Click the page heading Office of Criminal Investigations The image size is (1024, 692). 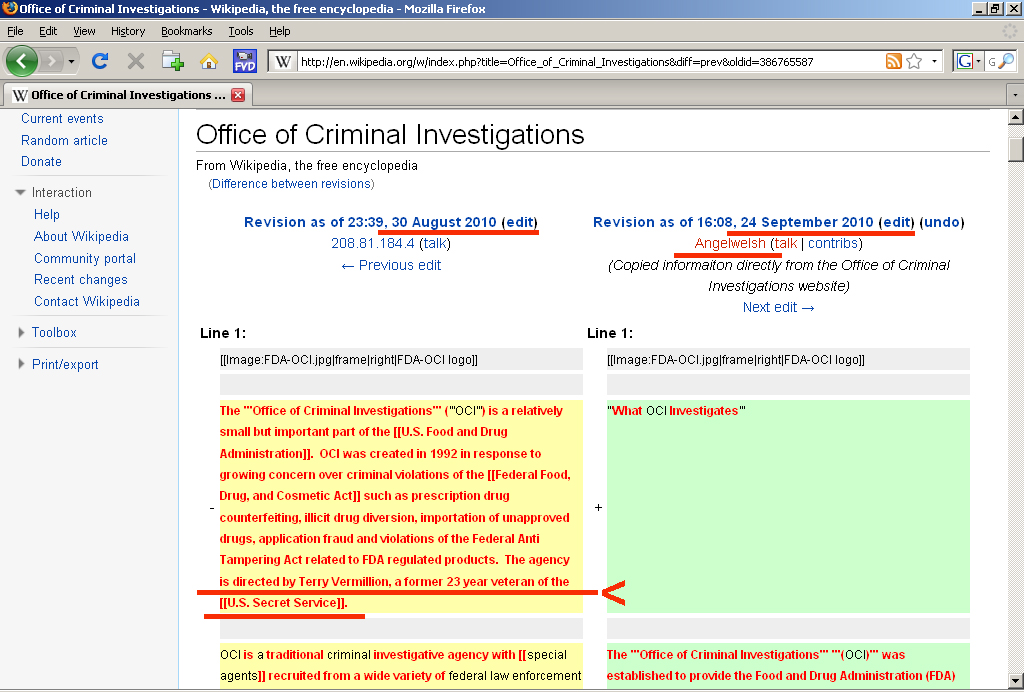pyautogui.click(x=390, y=134)
